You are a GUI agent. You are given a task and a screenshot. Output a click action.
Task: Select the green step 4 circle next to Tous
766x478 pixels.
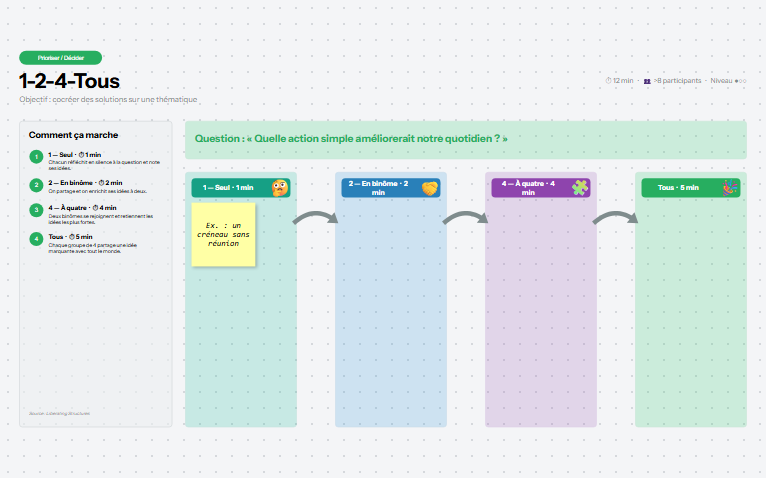pos(36,239)
